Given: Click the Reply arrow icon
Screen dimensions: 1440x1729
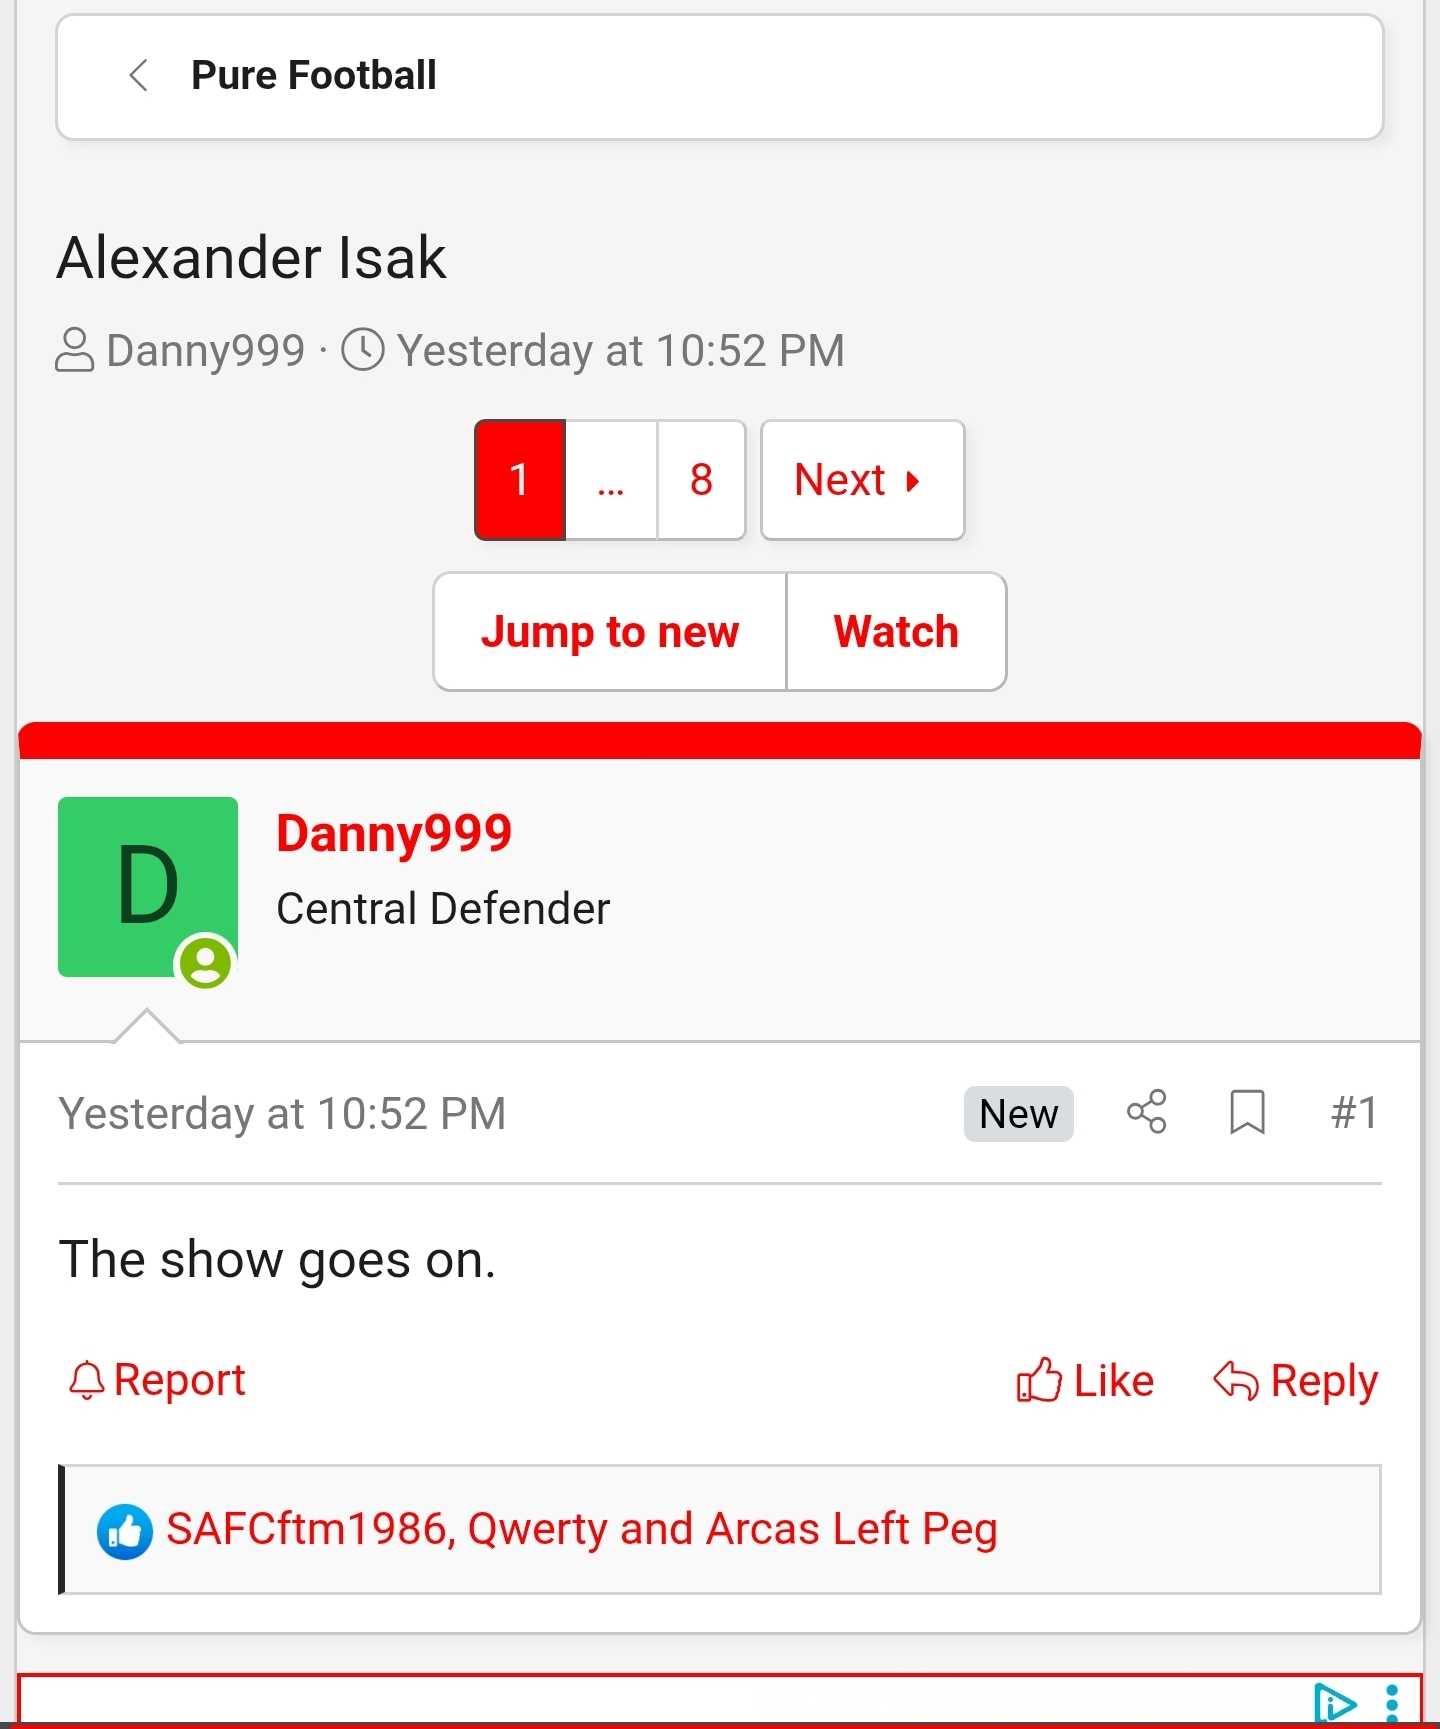Looking at the screenshot, I should coord(1236,1380).
